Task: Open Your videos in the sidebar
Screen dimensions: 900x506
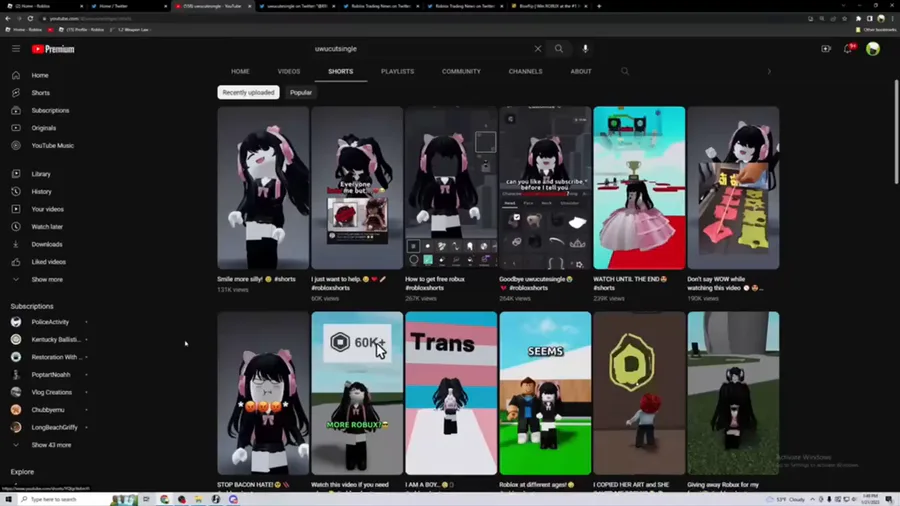Action: (x=47, y=209)
